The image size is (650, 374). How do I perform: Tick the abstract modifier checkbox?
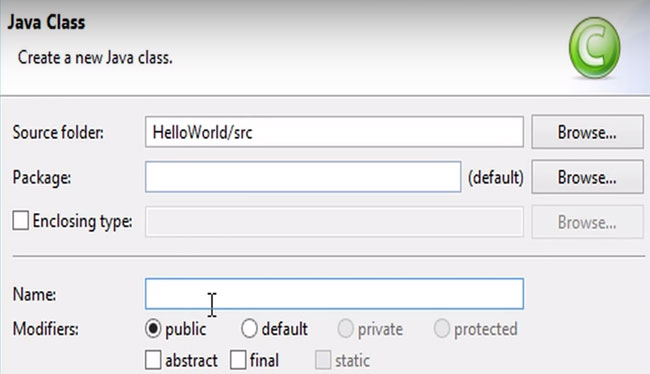pos(153,360)
